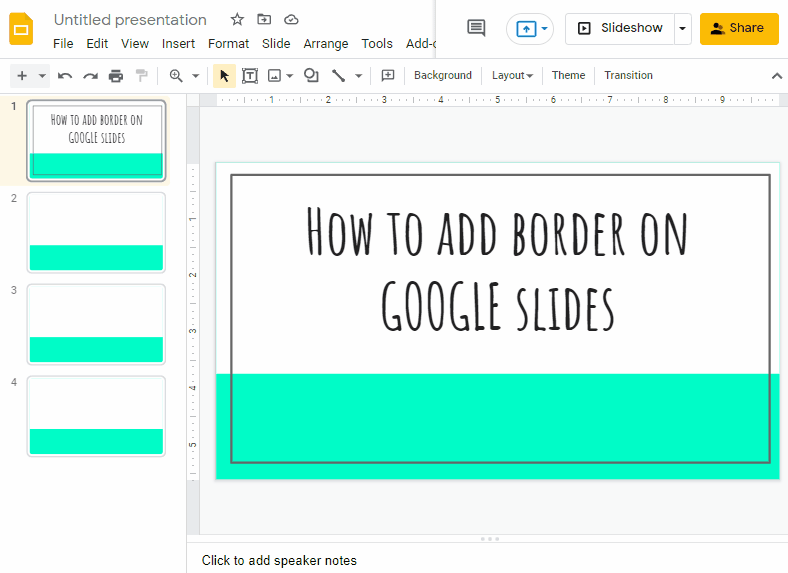This screenshot has height=573, width=788.
Task: Select the Text box tool
Action: click(250, 76)
